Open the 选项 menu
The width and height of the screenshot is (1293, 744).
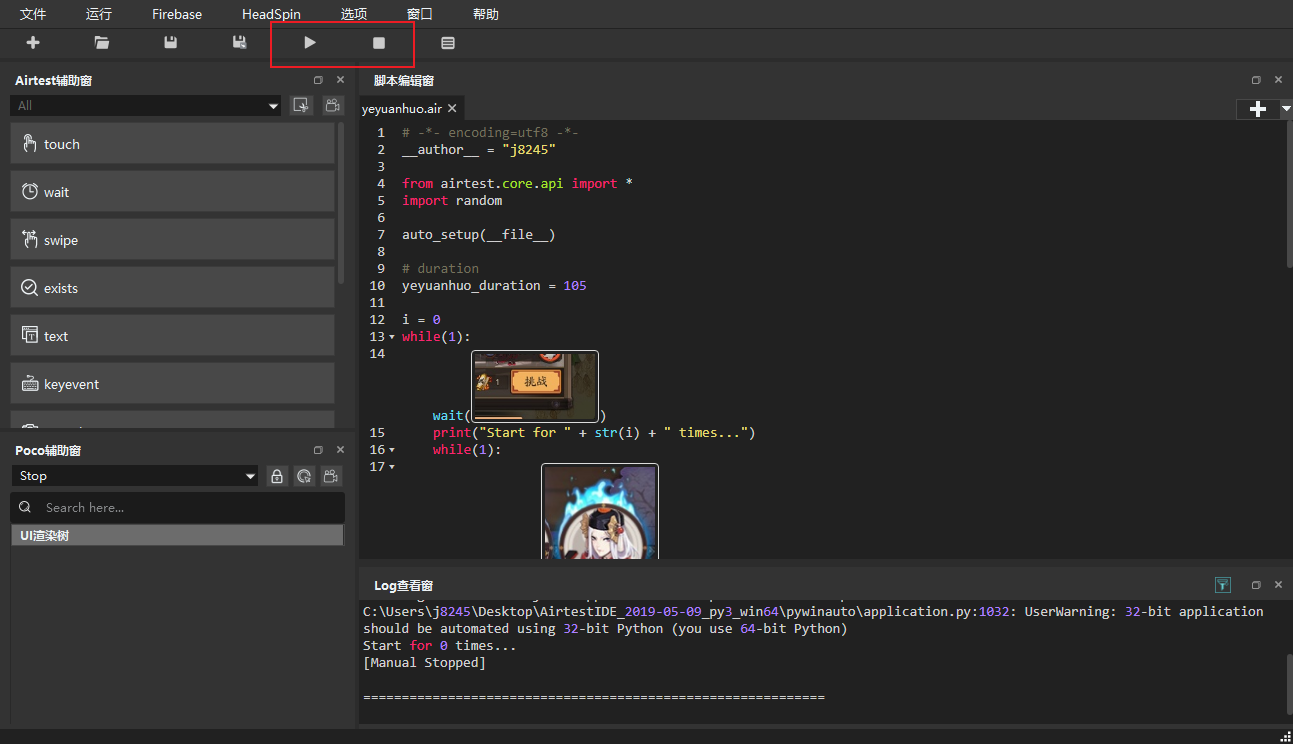point(354,14)
